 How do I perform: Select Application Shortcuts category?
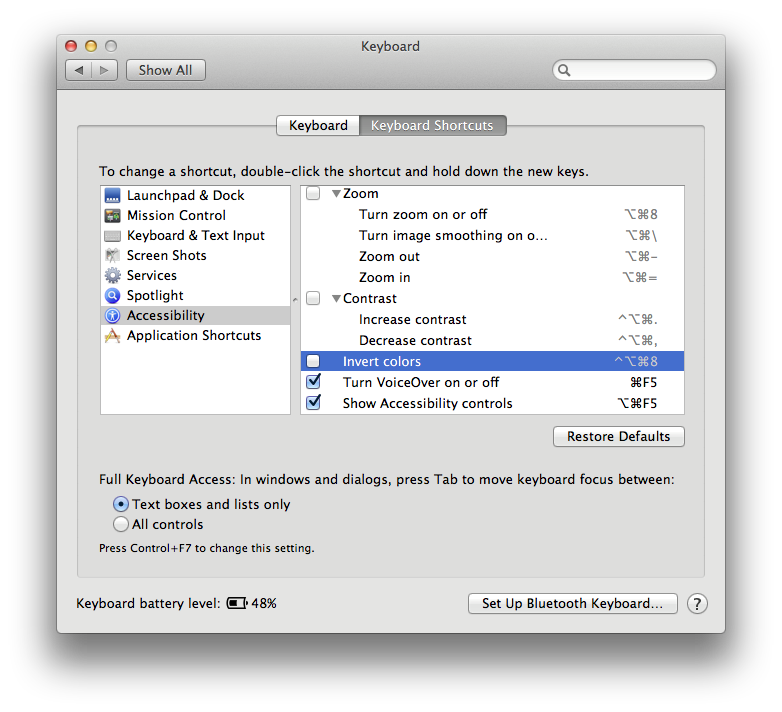coord(194,336)
